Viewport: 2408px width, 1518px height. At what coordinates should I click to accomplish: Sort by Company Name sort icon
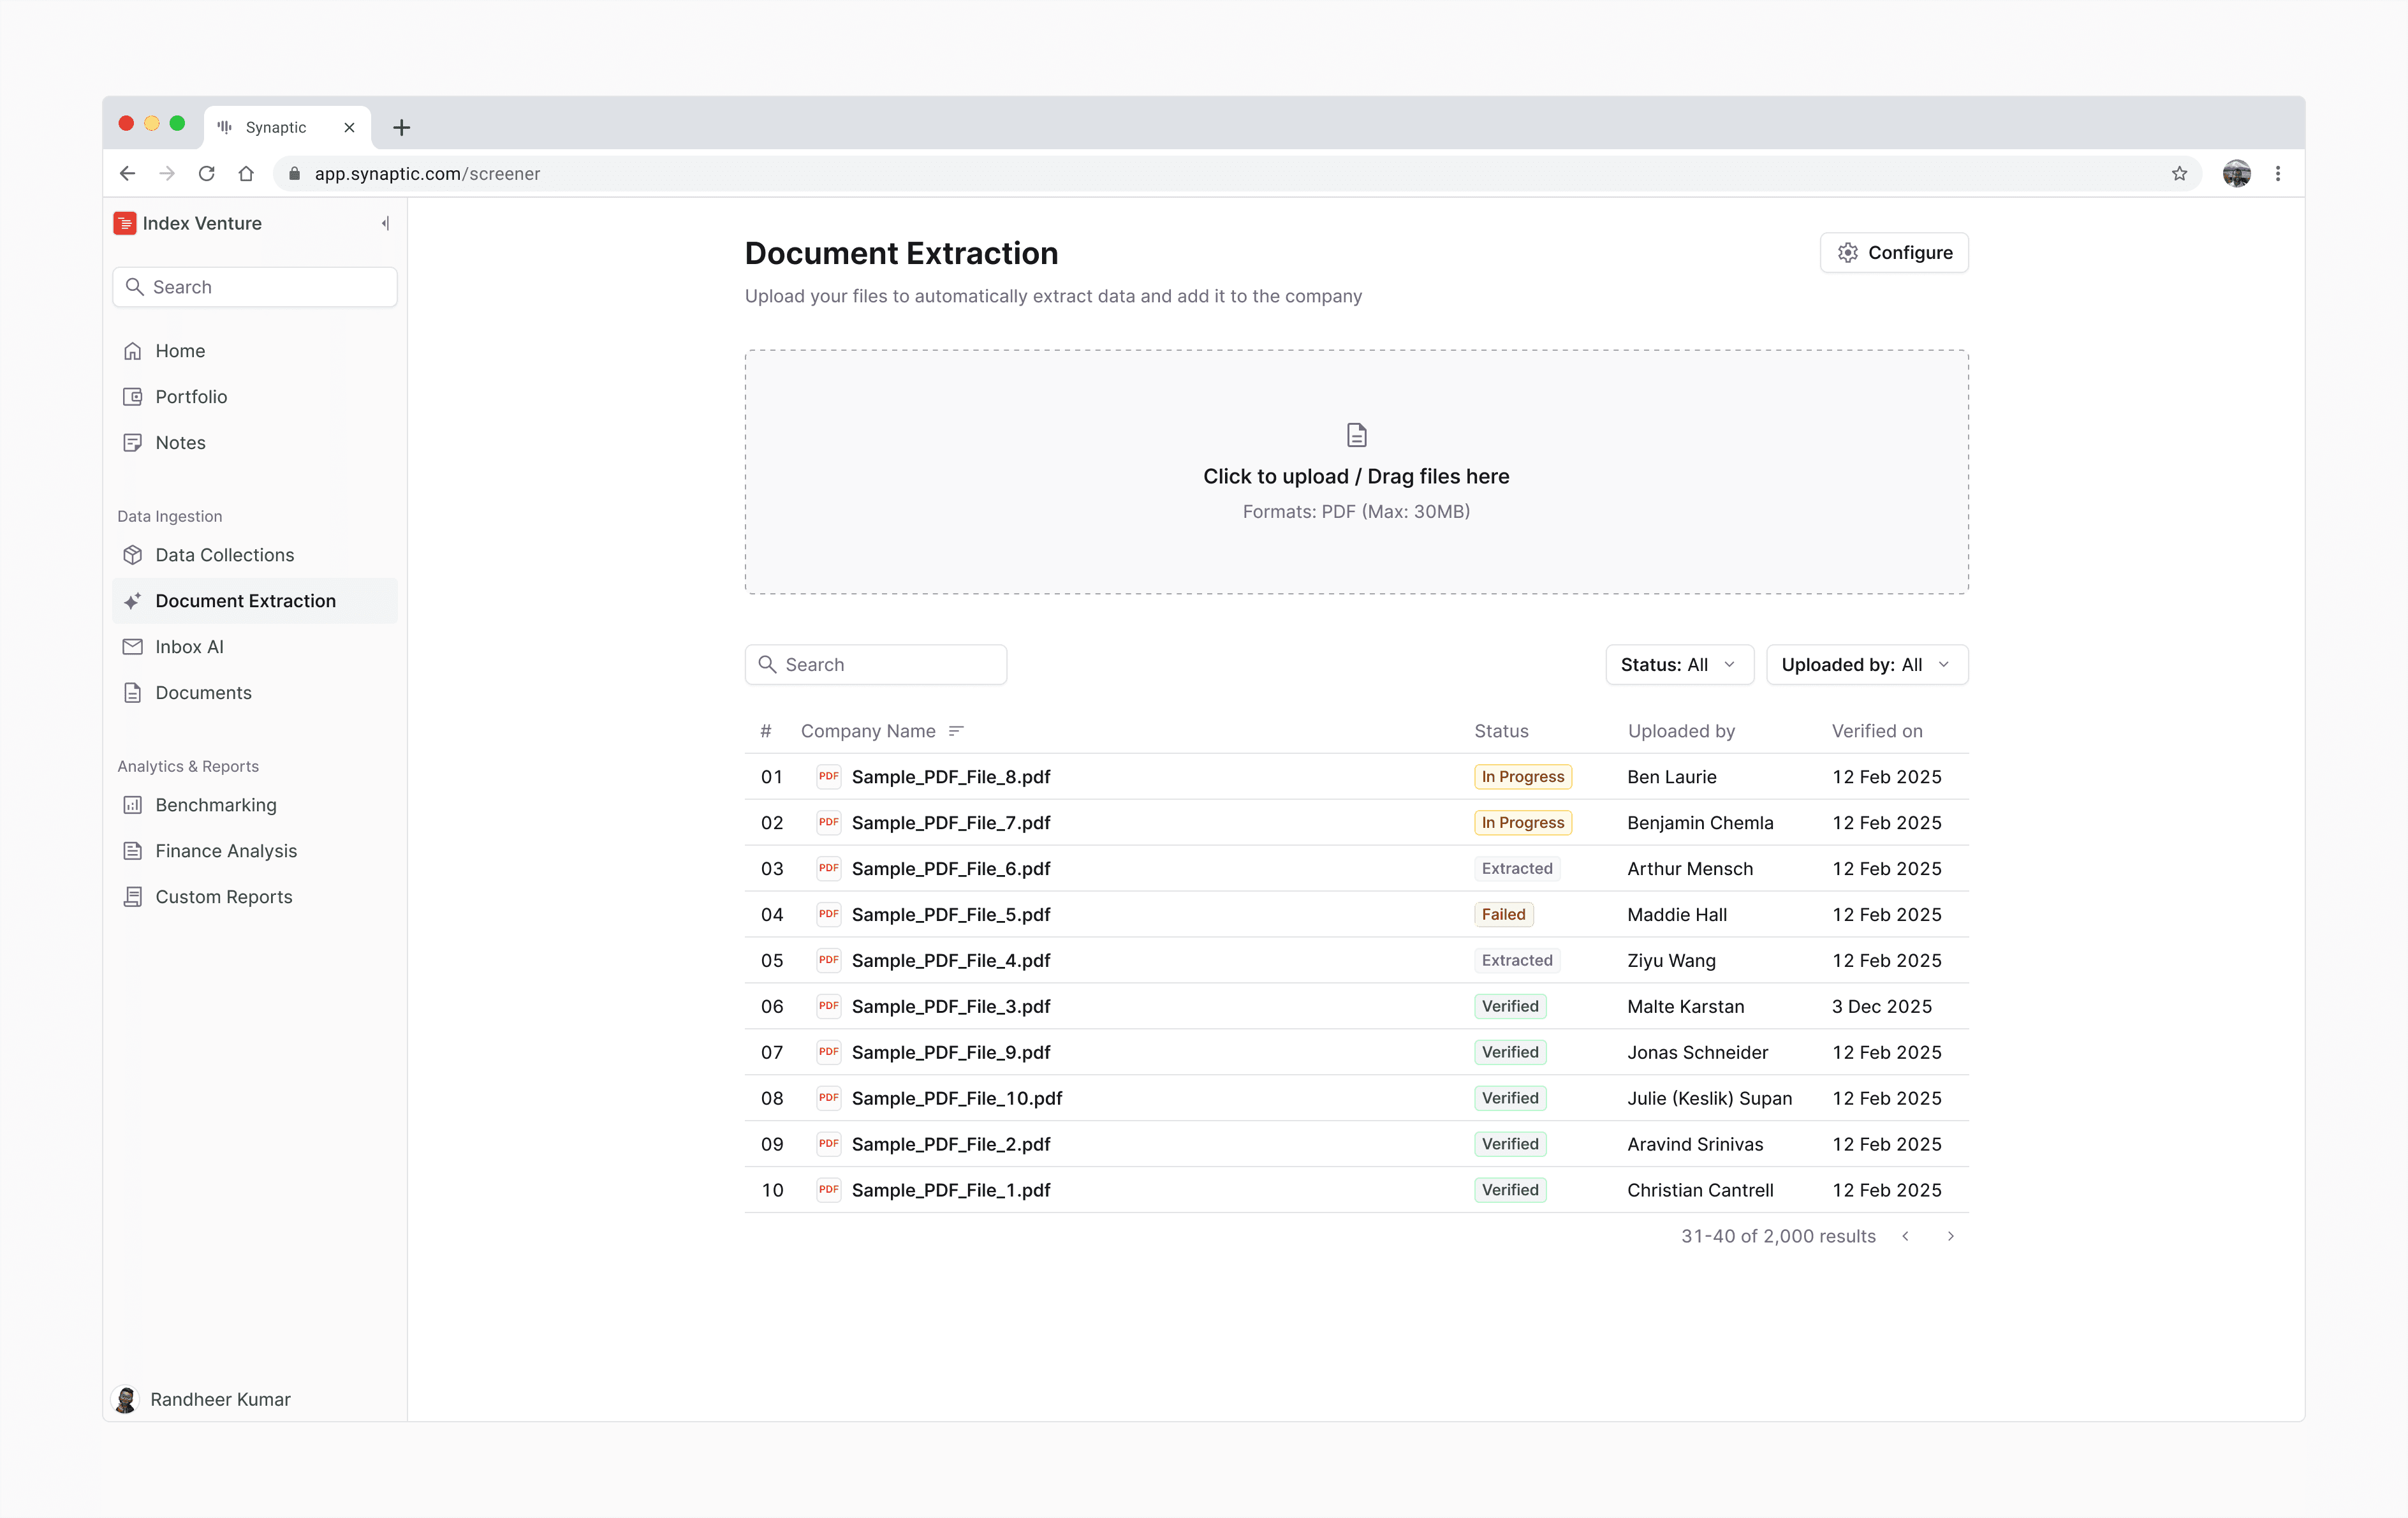click(x=956, y=731)
